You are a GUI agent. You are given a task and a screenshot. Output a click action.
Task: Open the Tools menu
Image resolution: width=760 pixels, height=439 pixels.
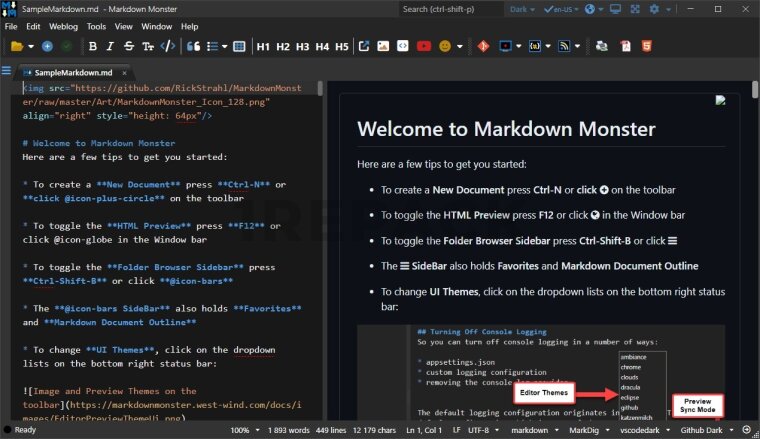pos(96,26)
